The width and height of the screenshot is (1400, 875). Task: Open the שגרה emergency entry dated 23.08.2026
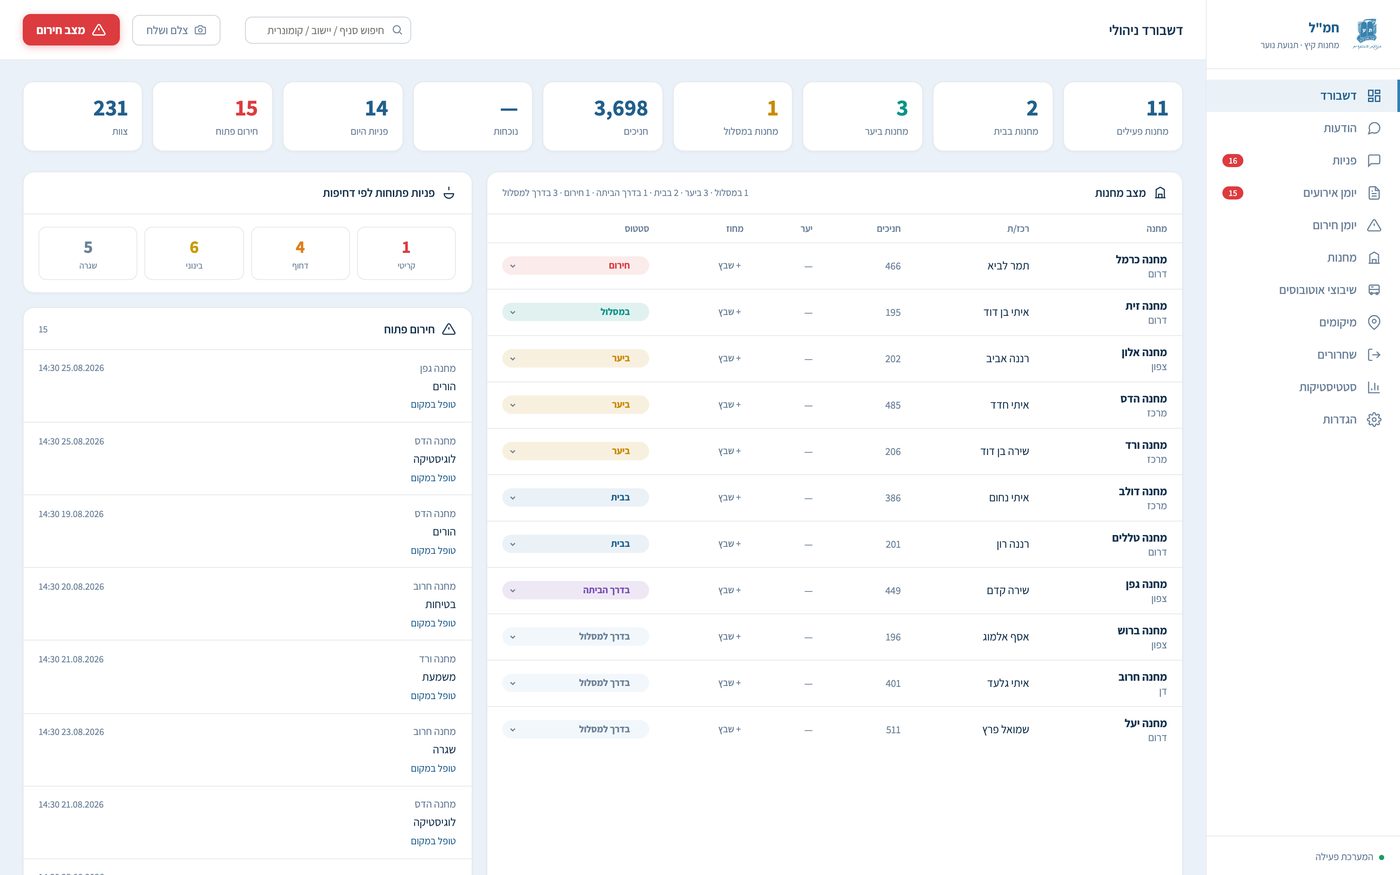247,750
